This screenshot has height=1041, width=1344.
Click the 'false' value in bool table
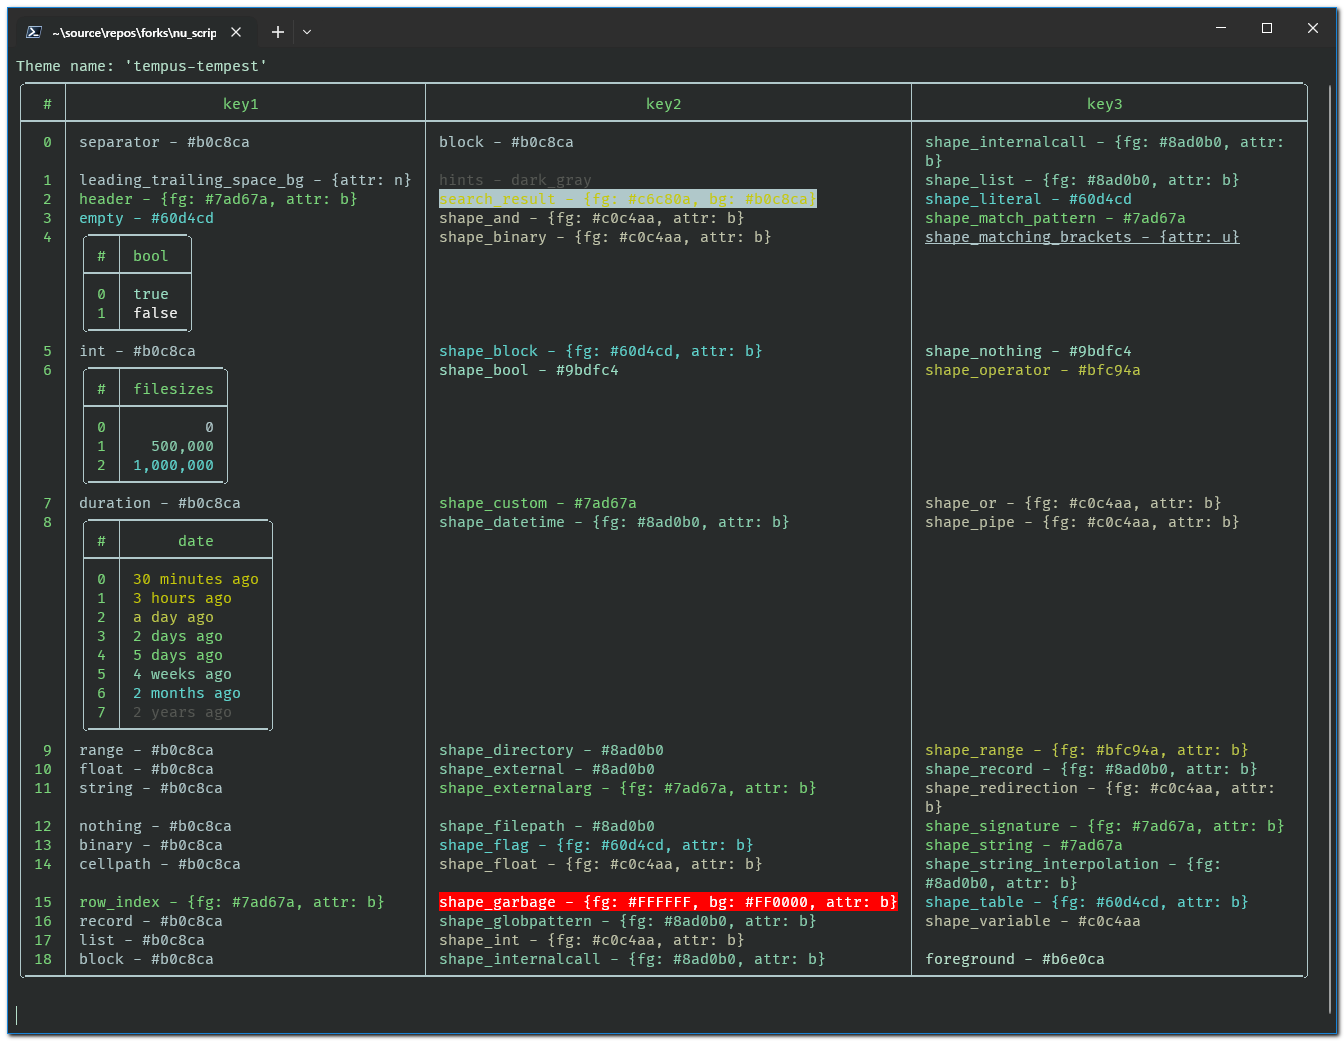click(x=156, y=313)
